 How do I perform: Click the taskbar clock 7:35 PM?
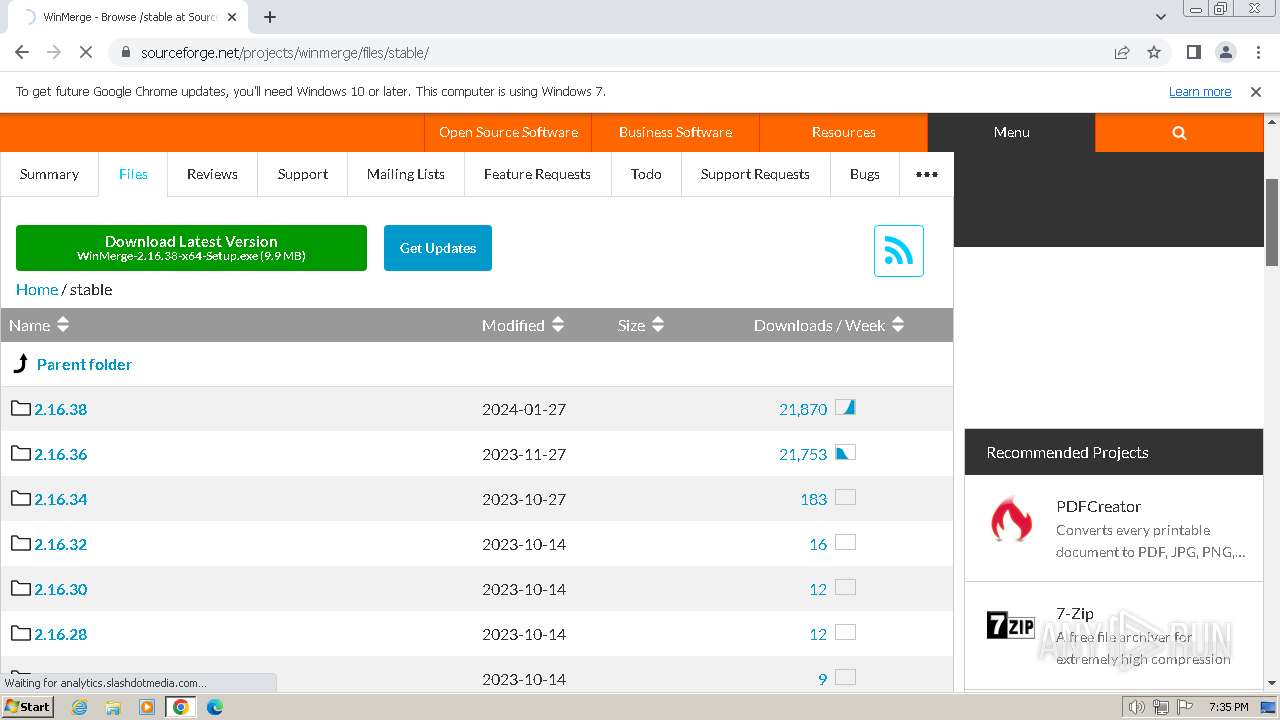click(1229, 707)
